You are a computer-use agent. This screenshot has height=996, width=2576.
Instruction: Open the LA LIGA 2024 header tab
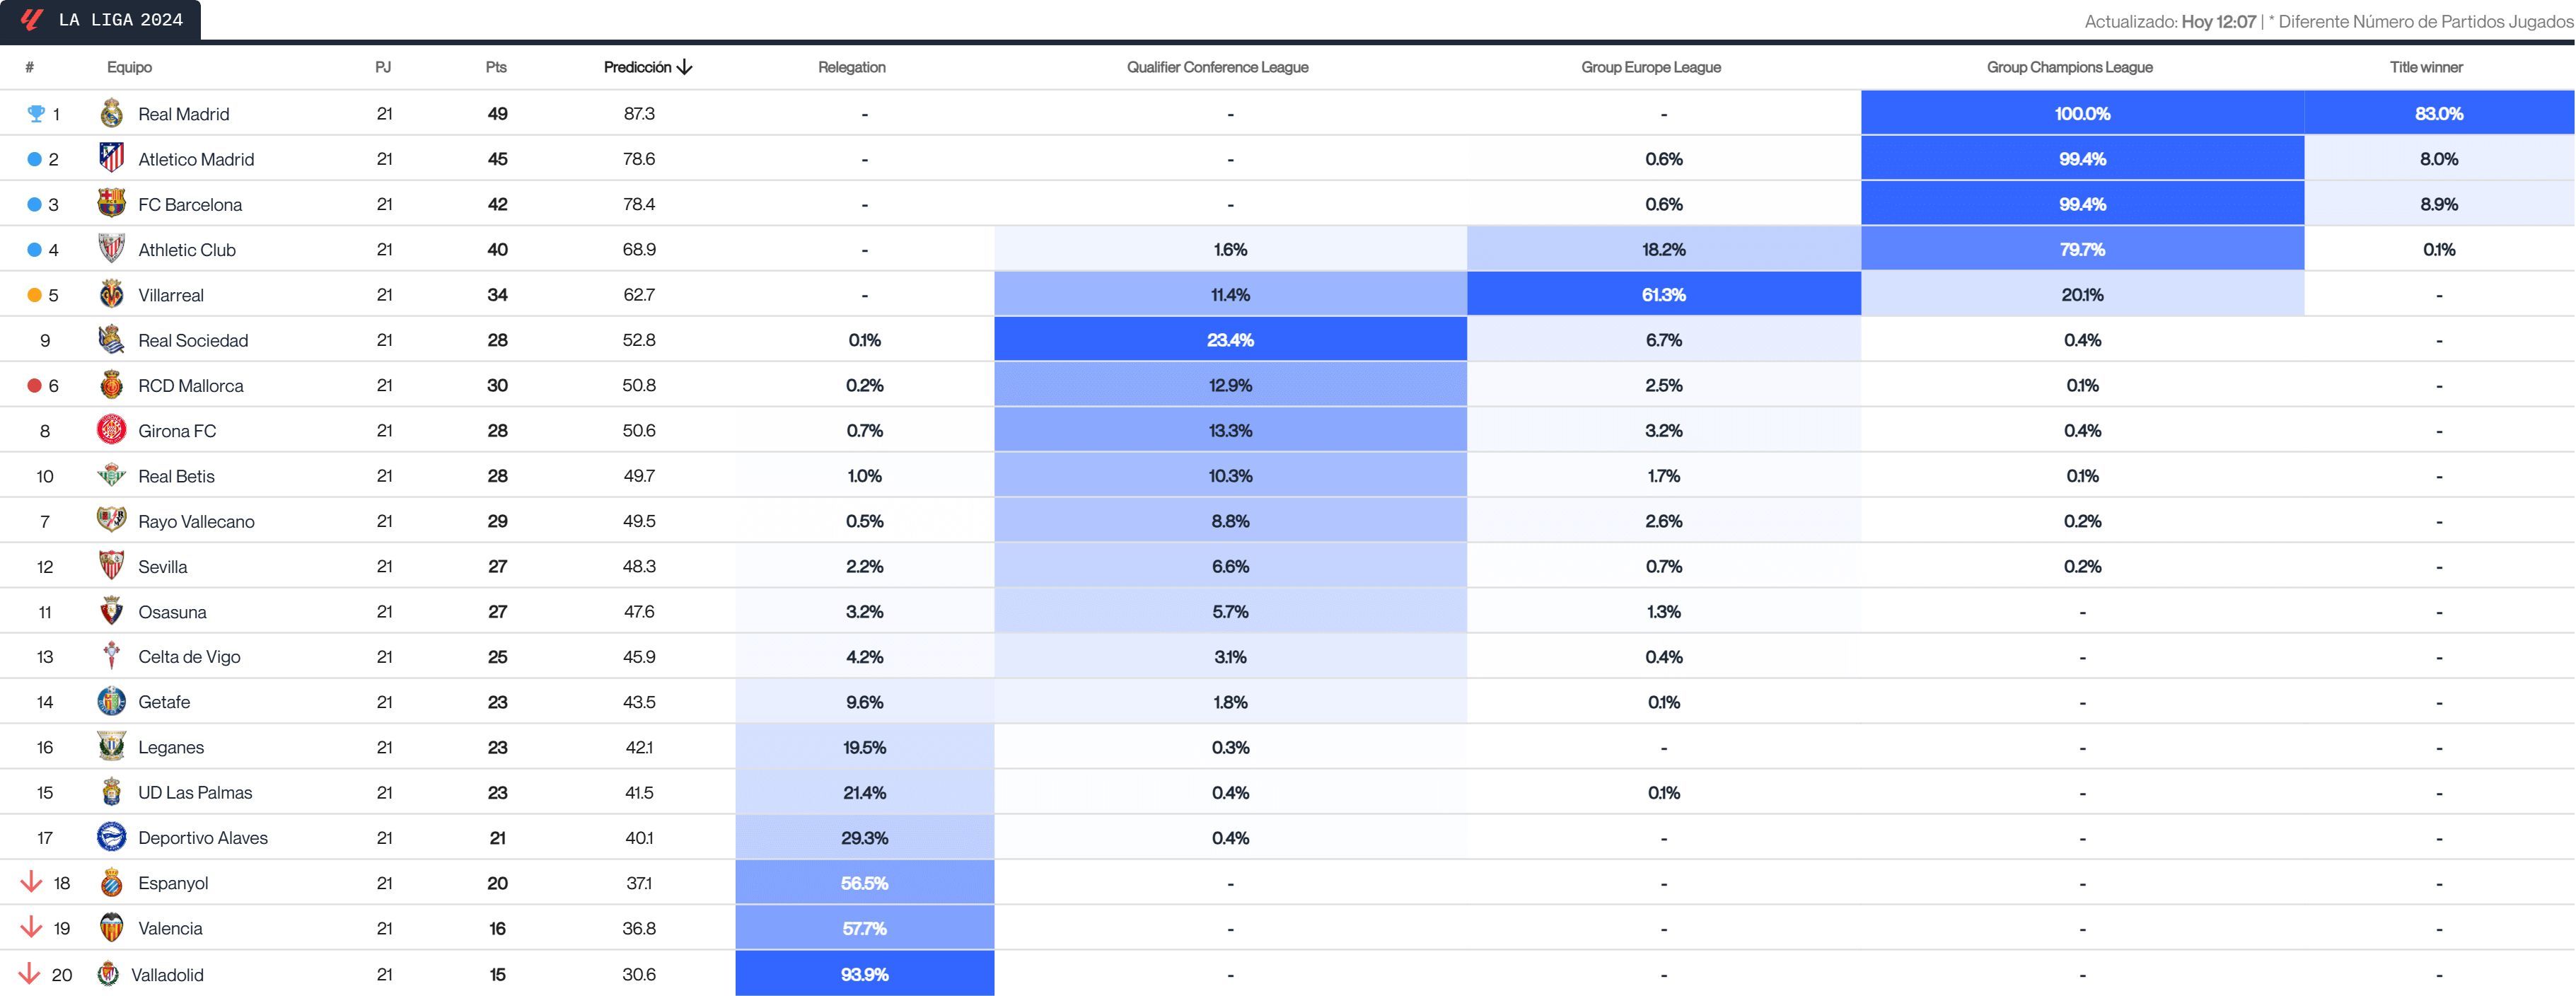(x=120, y=18)
